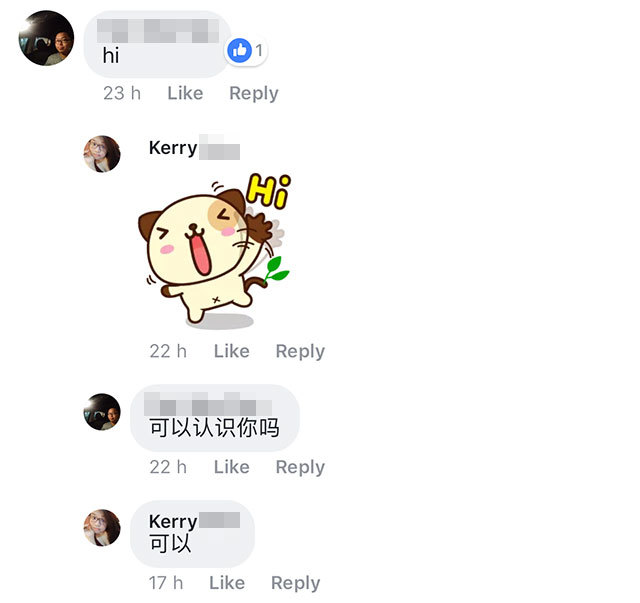The image size is (640, 603).
Task: Reply to the 'hi' comment
Action: point(254,94)
